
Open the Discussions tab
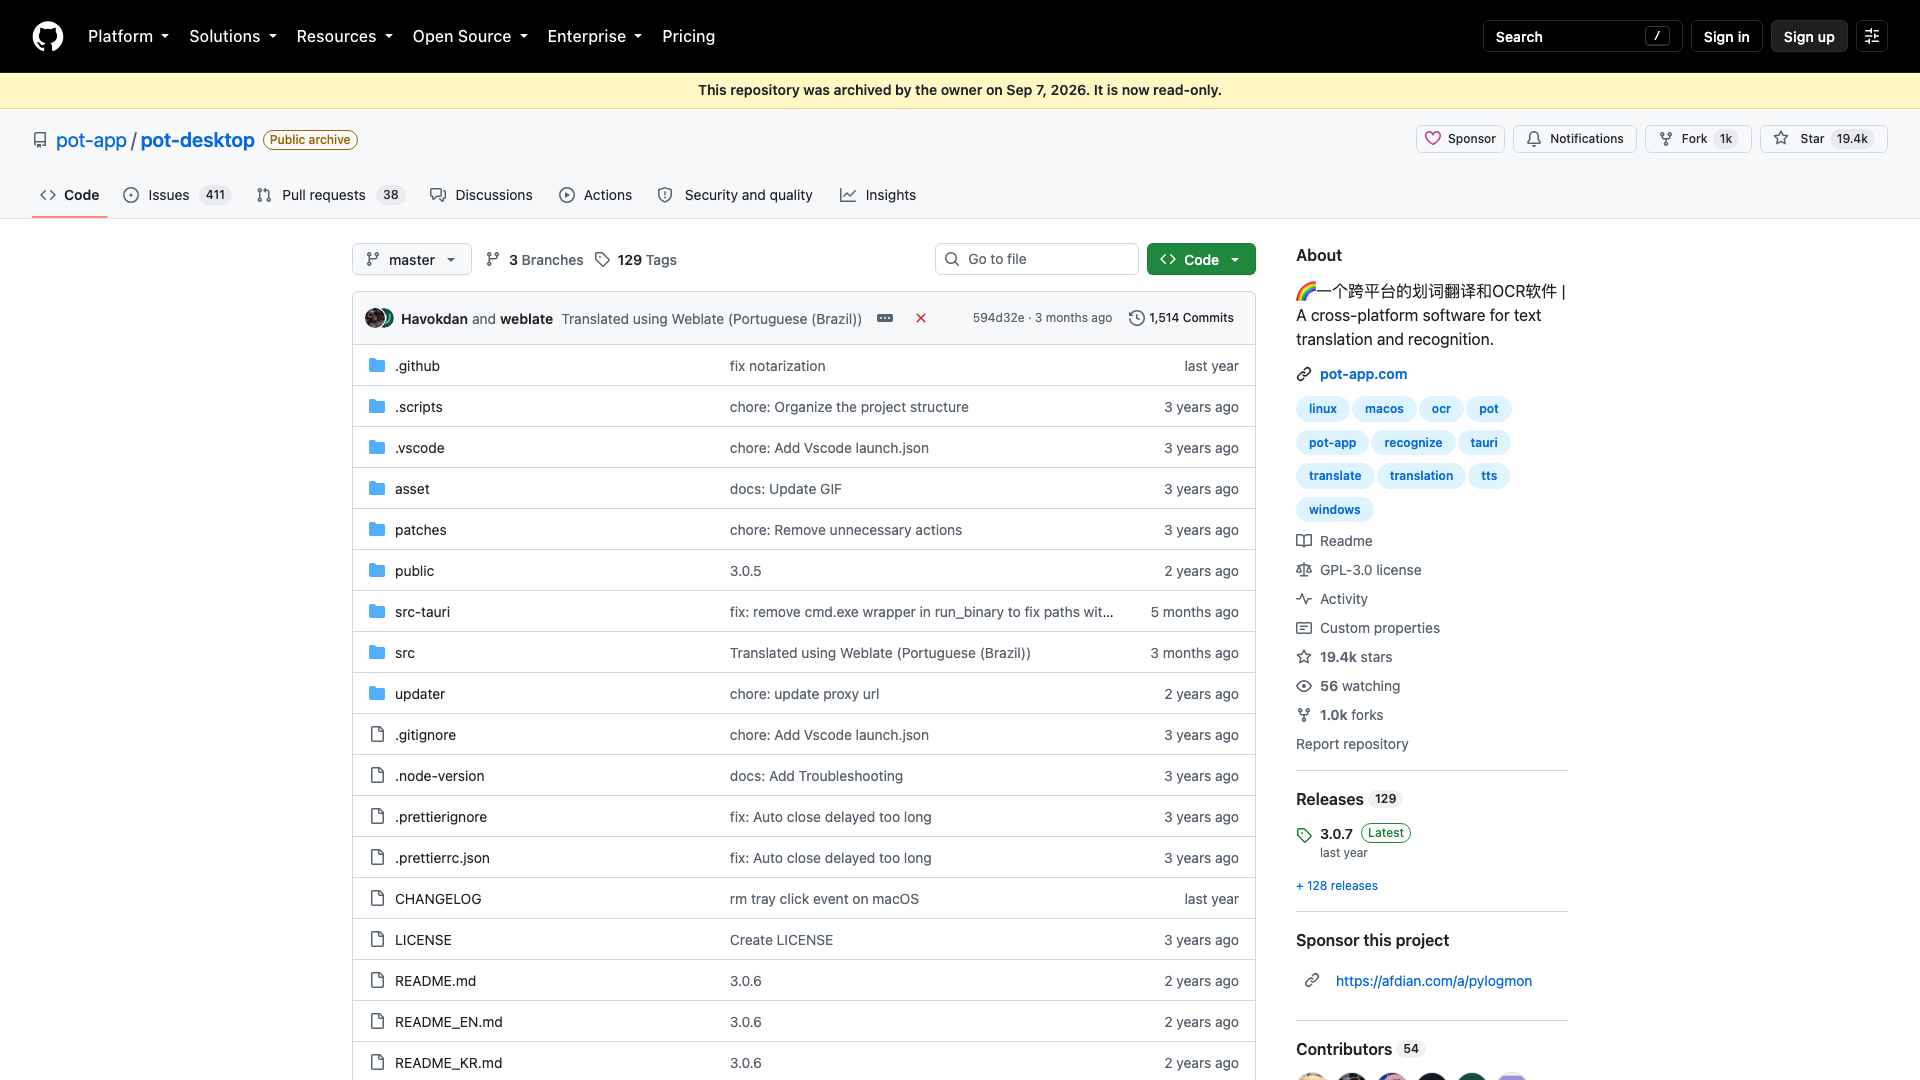pyautogui.click(x=481, y=195)
